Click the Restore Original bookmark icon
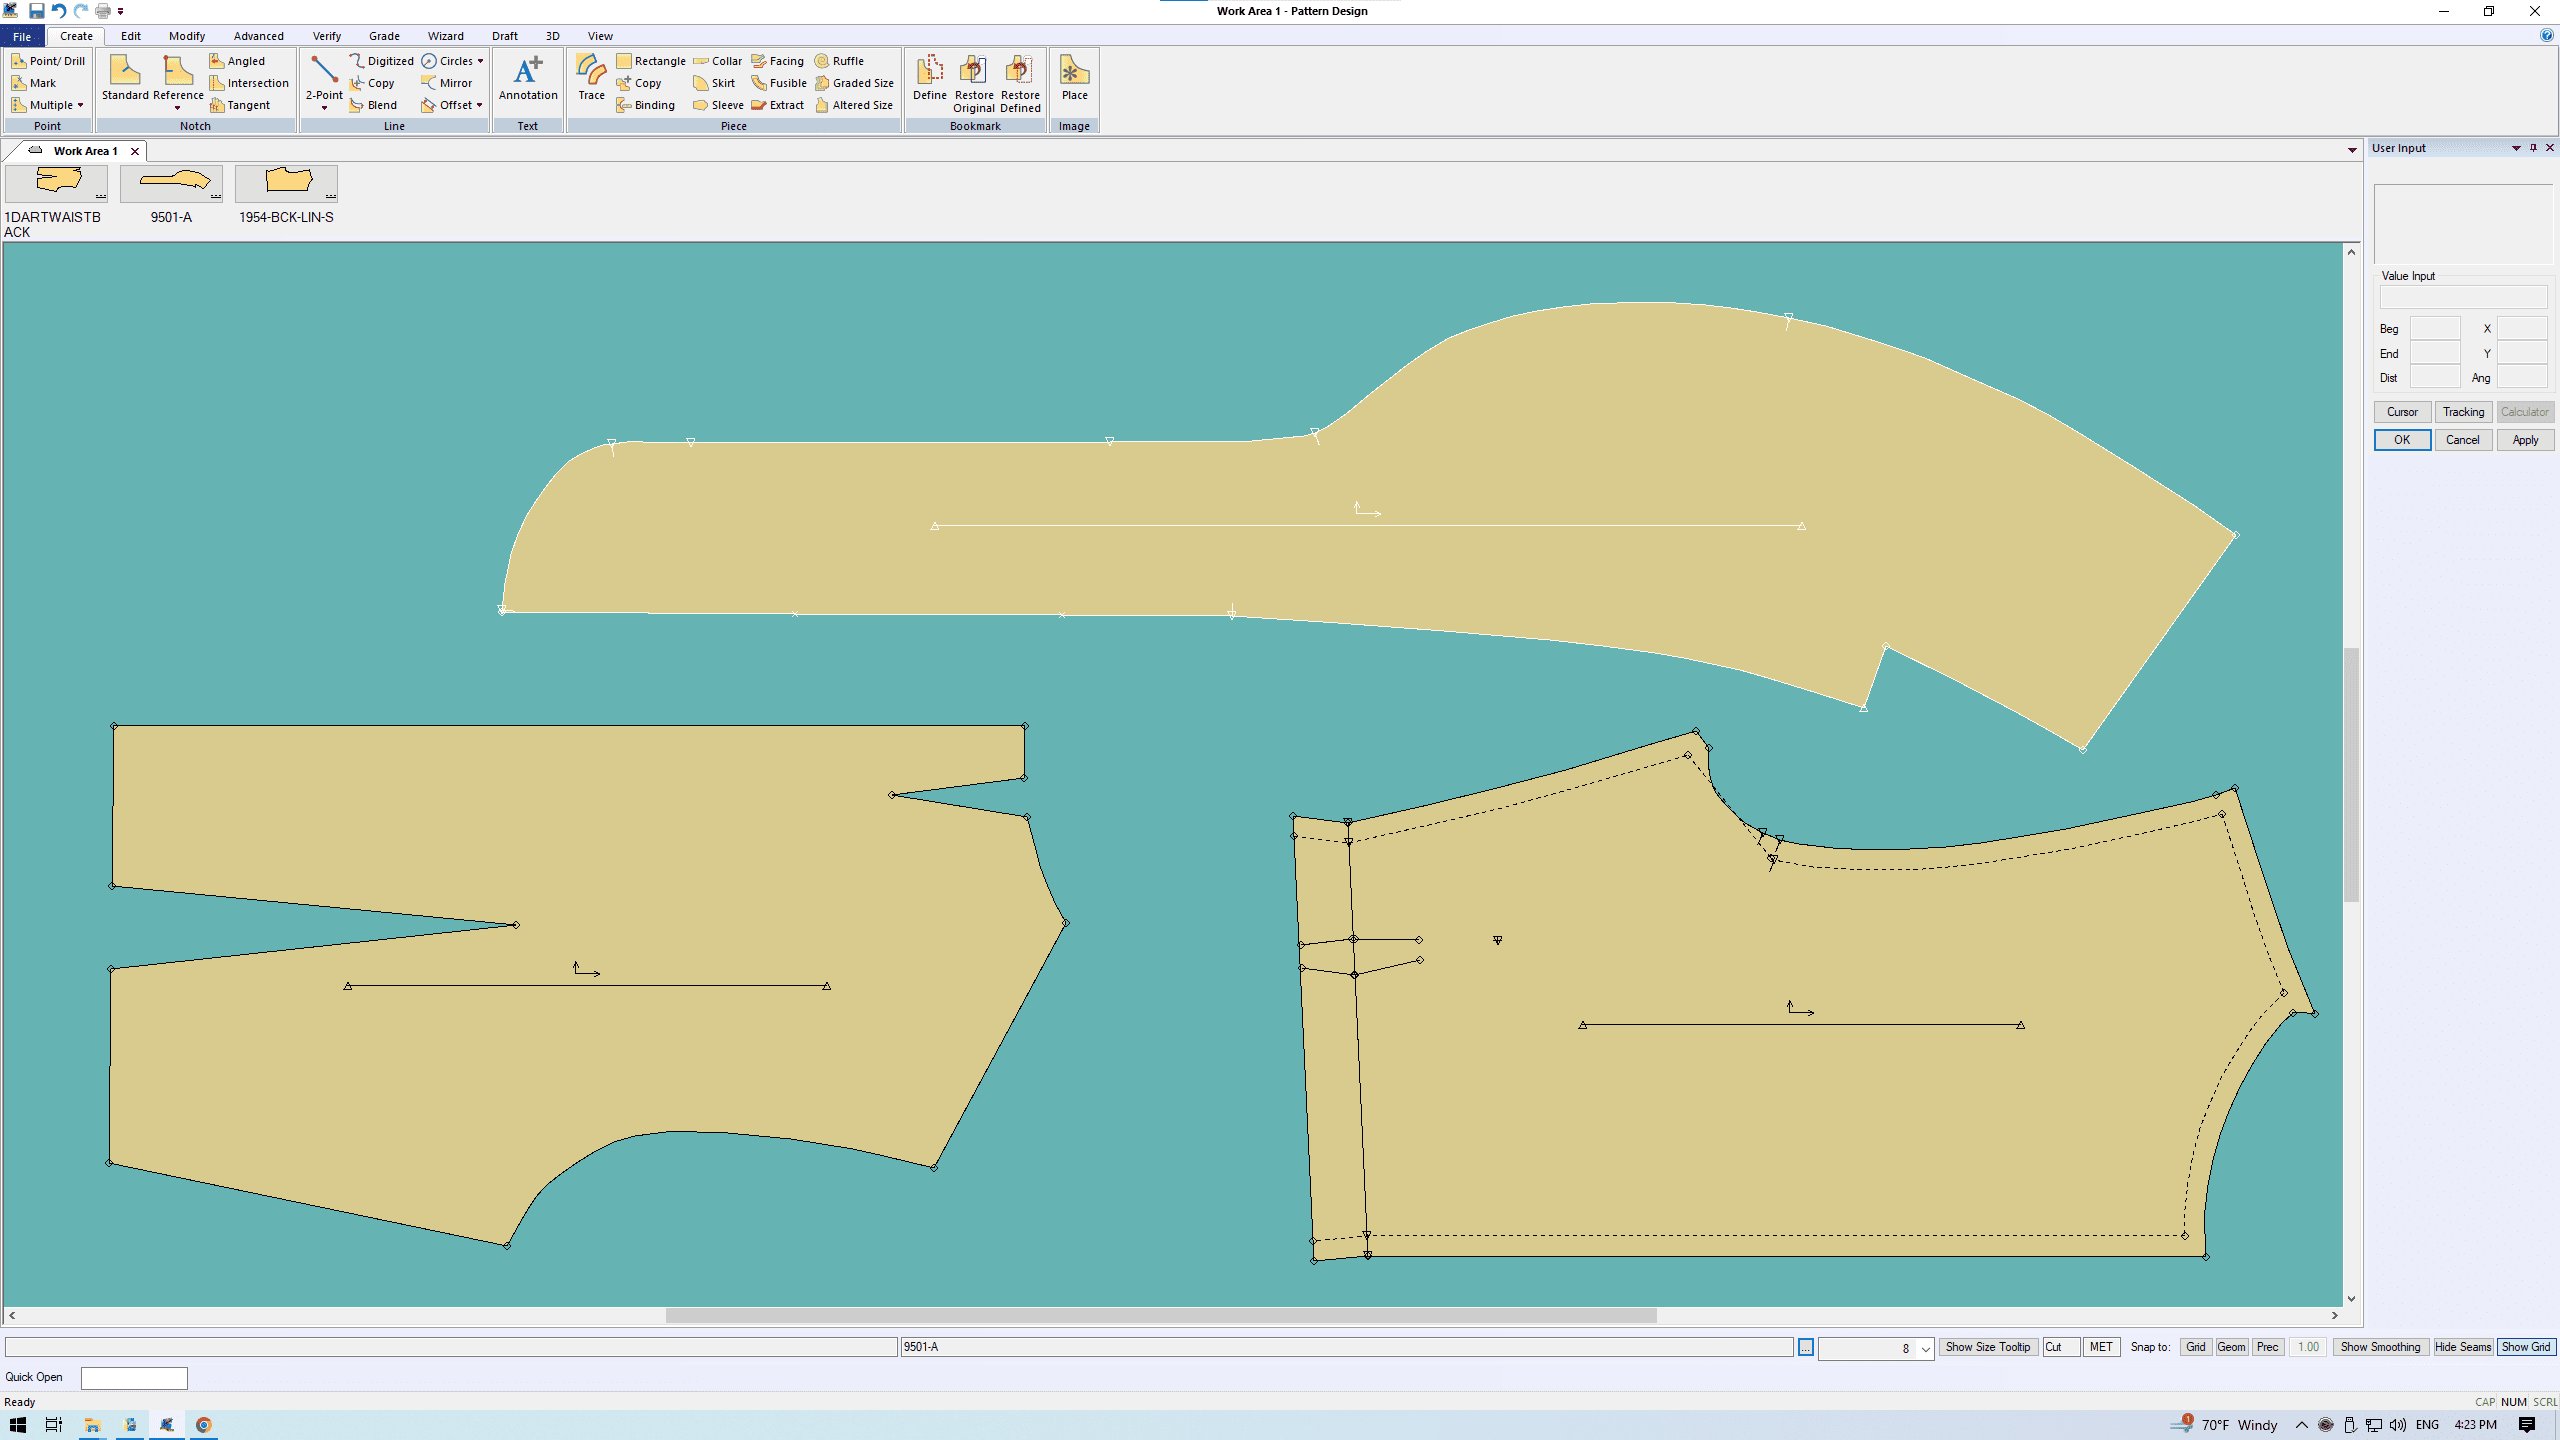 (973, 82)
